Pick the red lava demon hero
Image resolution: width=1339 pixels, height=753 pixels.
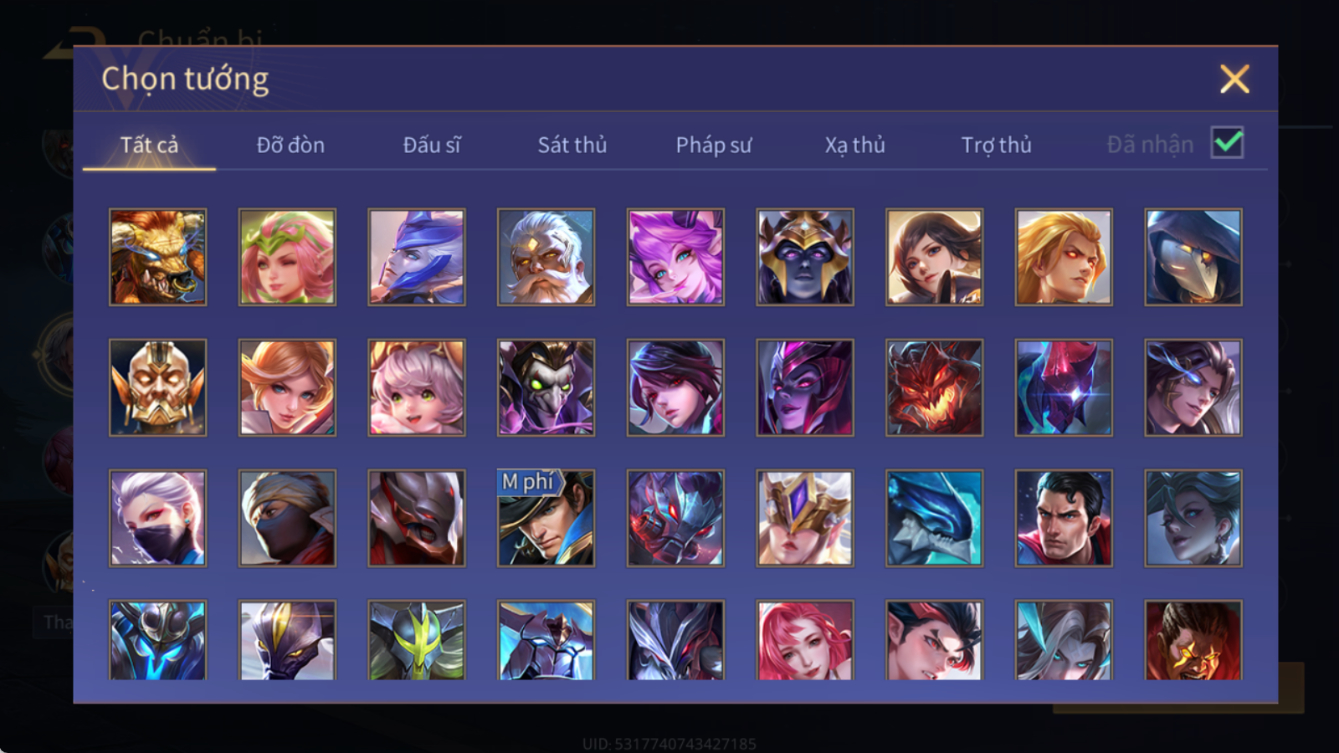[935, 388]
